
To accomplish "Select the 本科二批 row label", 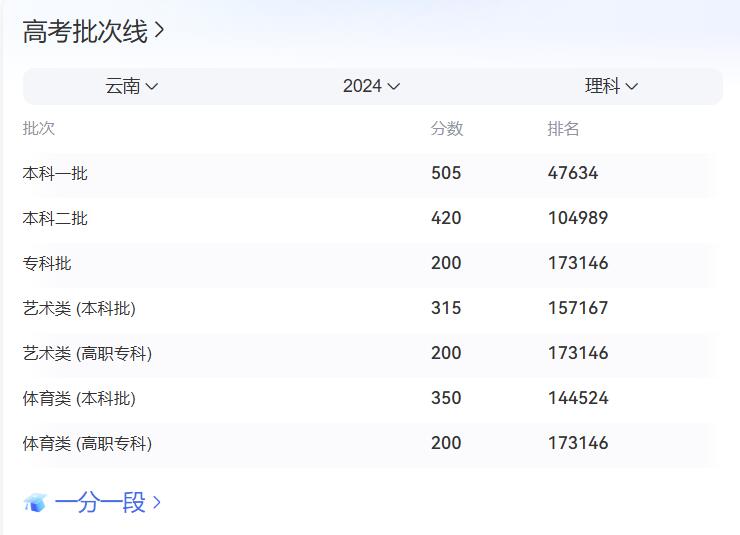I will click(55, 218).
